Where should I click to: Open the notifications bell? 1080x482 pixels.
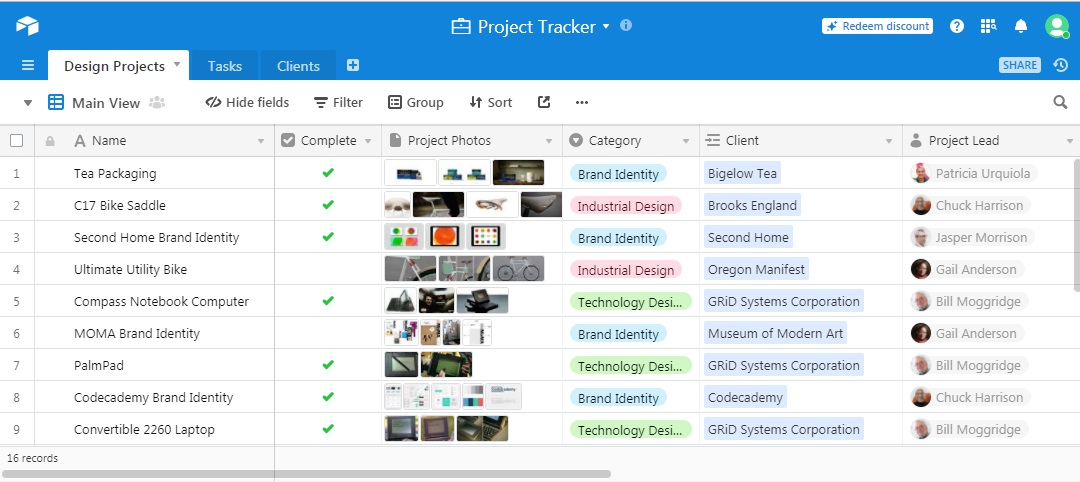[x=1021, y=26]
